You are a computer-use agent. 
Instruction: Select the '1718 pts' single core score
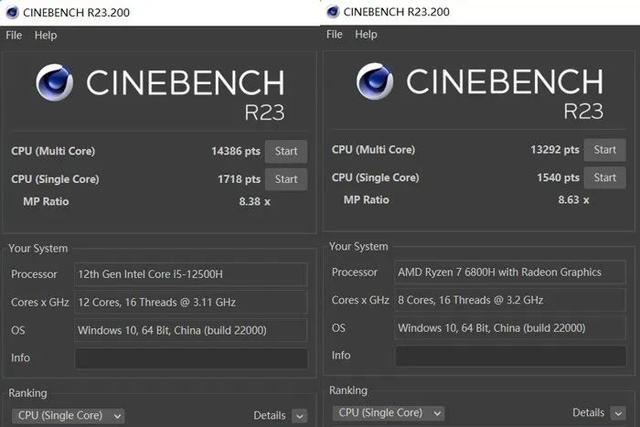[x=239, y=179]
